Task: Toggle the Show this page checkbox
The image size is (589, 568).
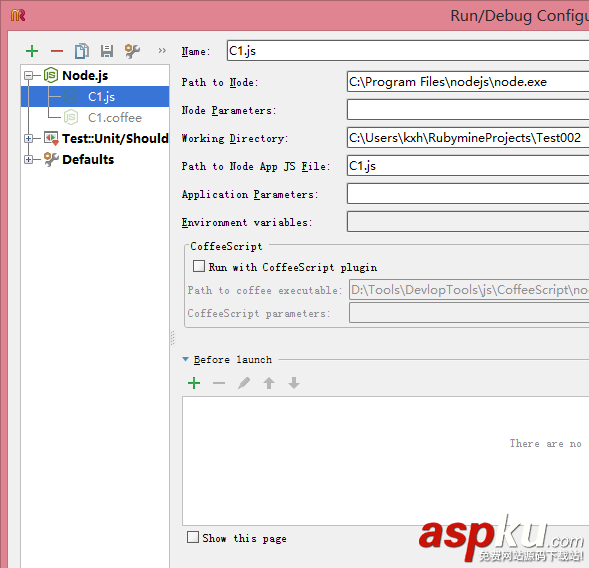Action: (x=193, y=537)
